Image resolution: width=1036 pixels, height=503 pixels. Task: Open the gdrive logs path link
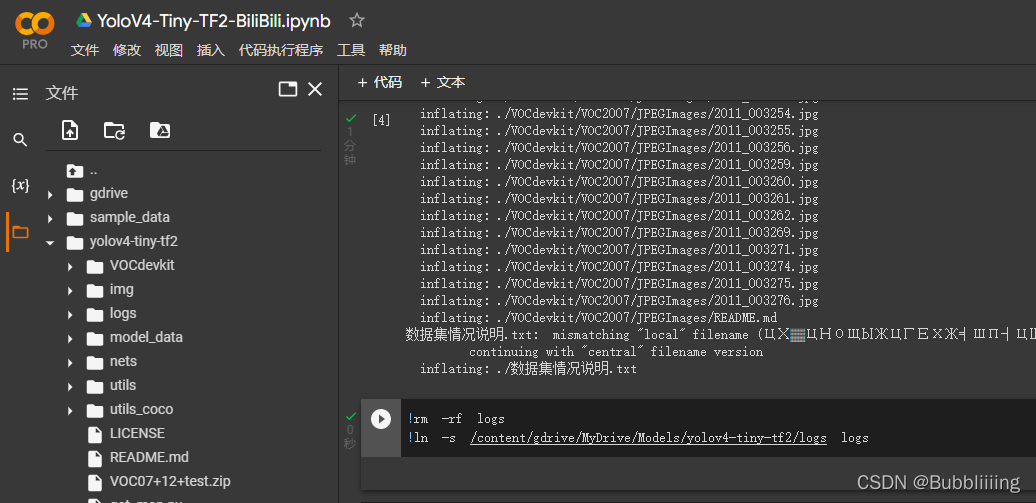point(648,438)
